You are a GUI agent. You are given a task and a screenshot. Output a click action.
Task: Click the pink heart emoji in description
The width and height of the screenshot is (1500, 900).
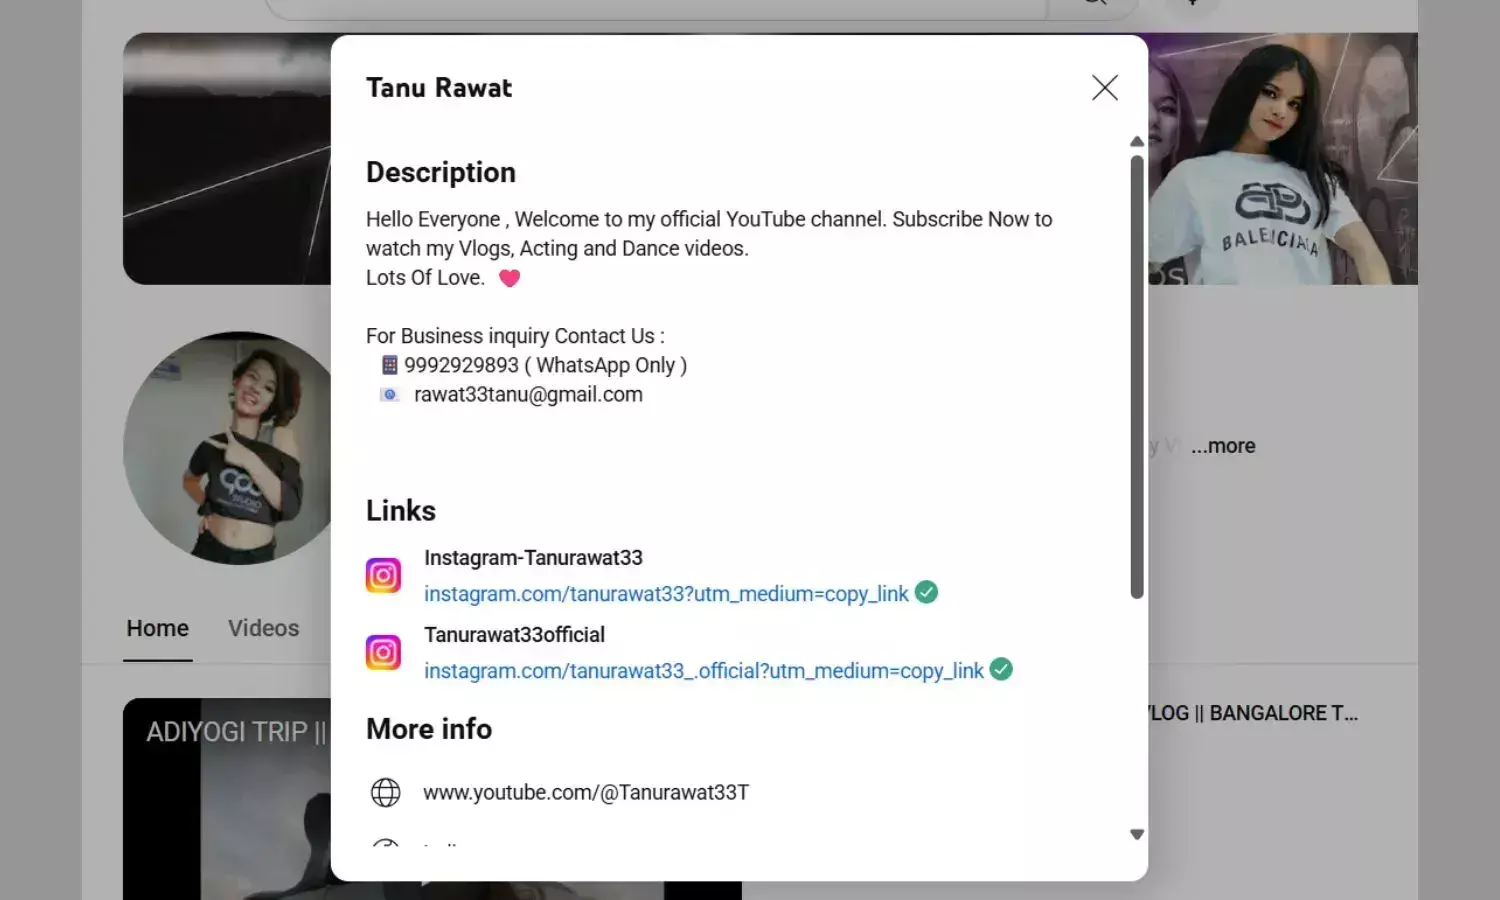pos(509,278)
